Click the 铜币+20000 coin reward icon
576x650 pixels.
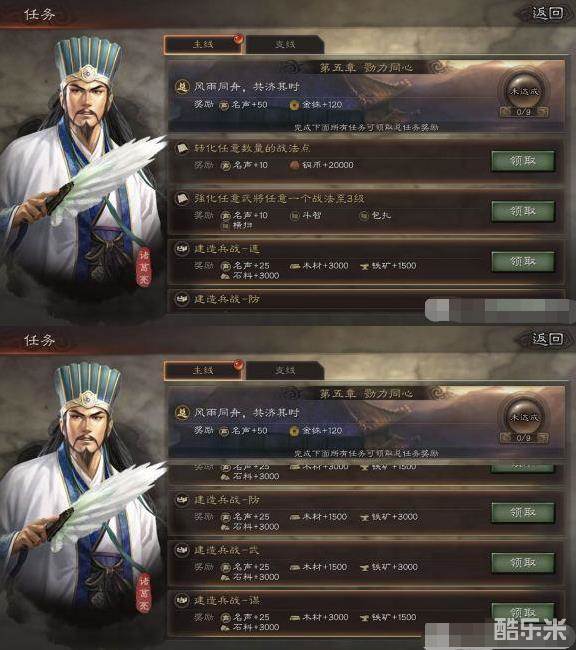[x=294, y=165]
